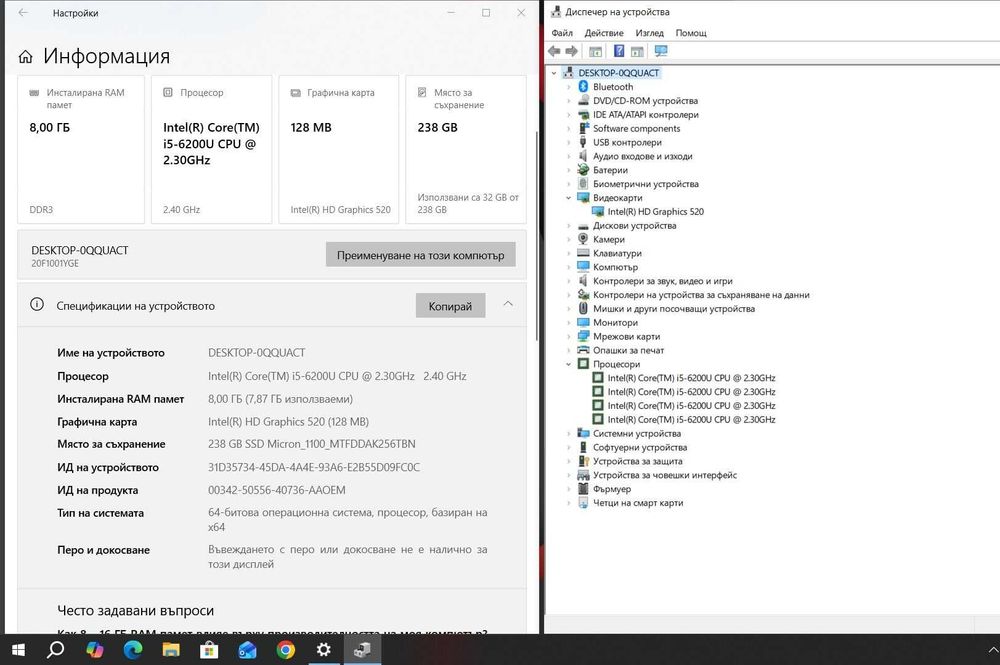Open the Изглед menu
This screenshot has width=1000, height=665.
click(649, 33)
